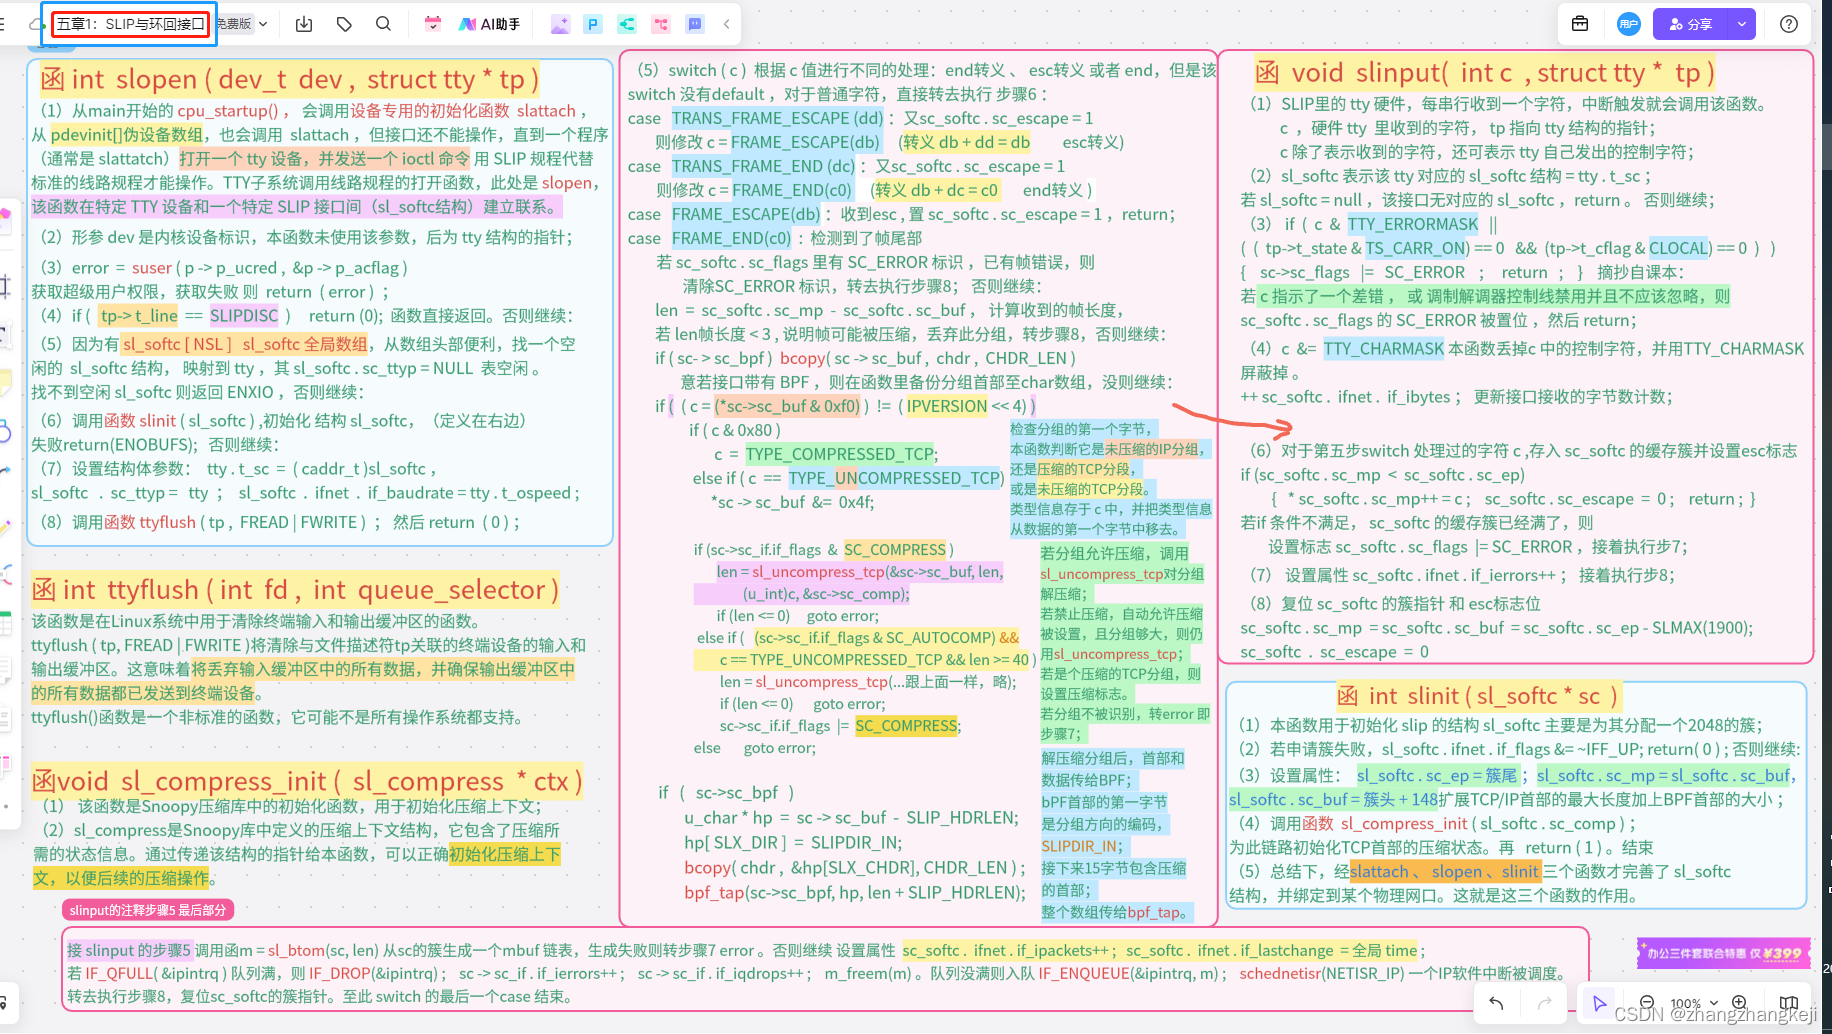Click the teal mind map icon
This screenshot has width=1832, height=1034.
(x=627, y=24)
